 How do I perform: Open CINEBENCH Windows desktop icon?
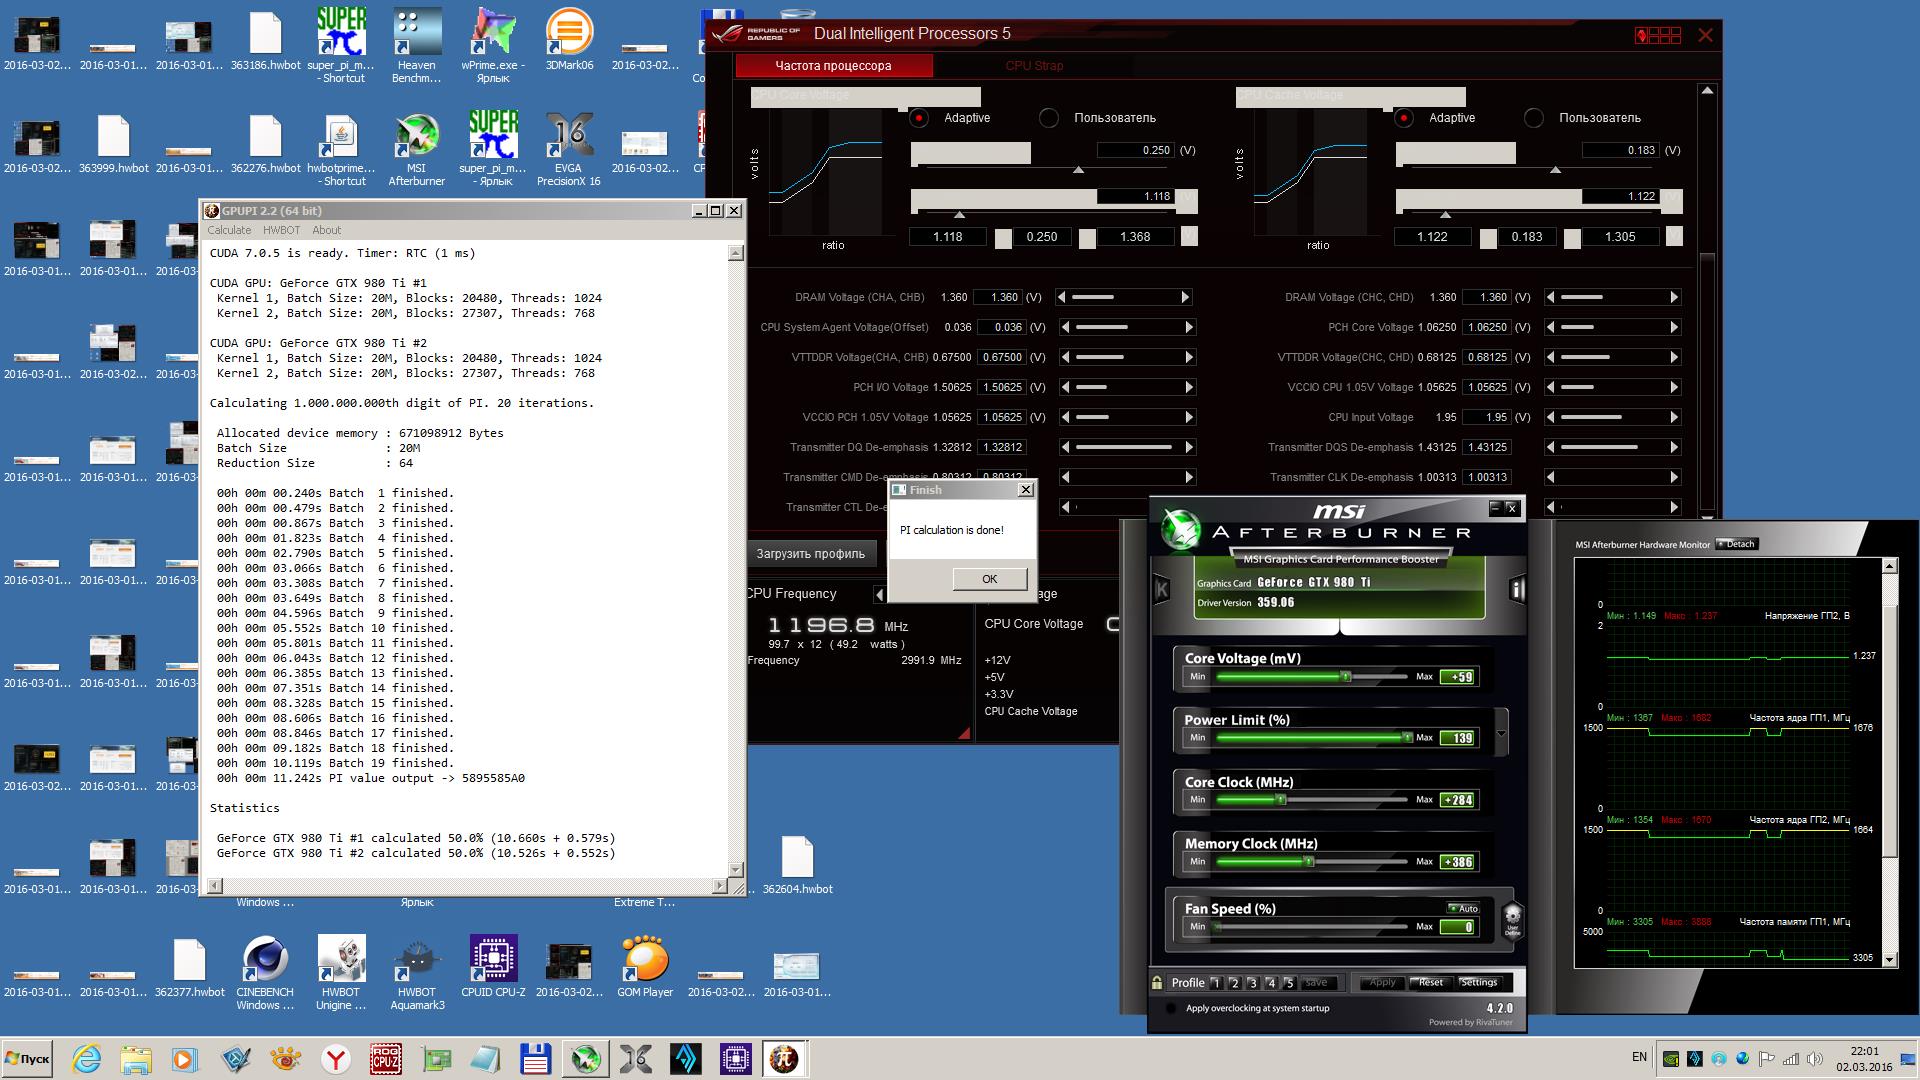click(x=265, y=973)
